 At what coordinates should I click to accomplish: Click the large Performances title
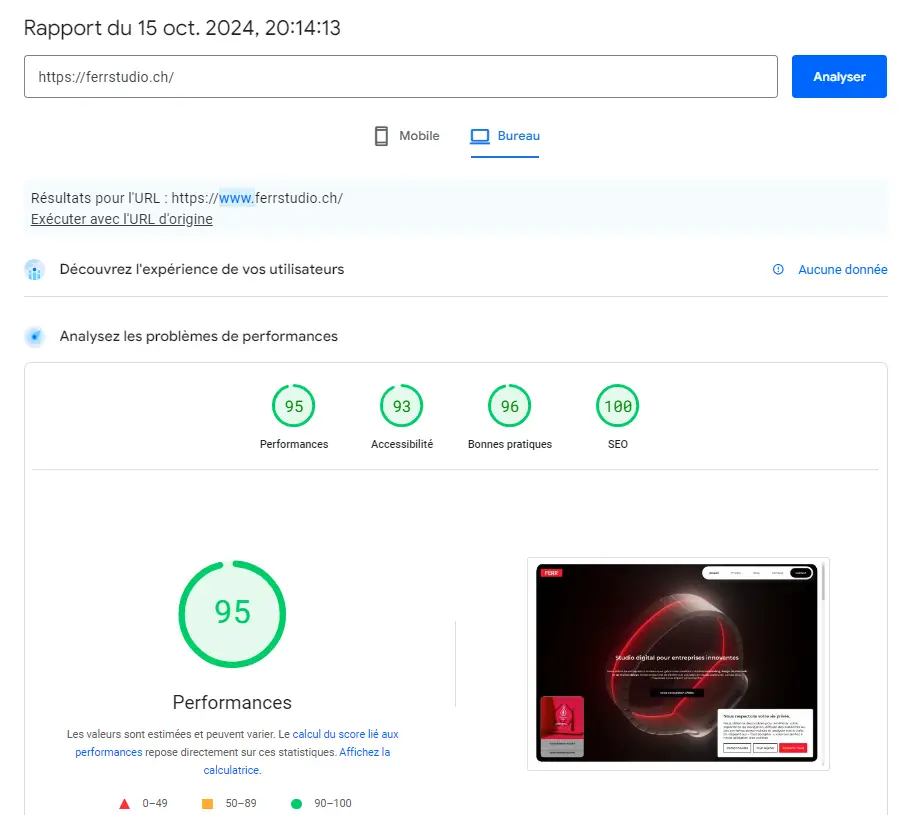point(232,702)
